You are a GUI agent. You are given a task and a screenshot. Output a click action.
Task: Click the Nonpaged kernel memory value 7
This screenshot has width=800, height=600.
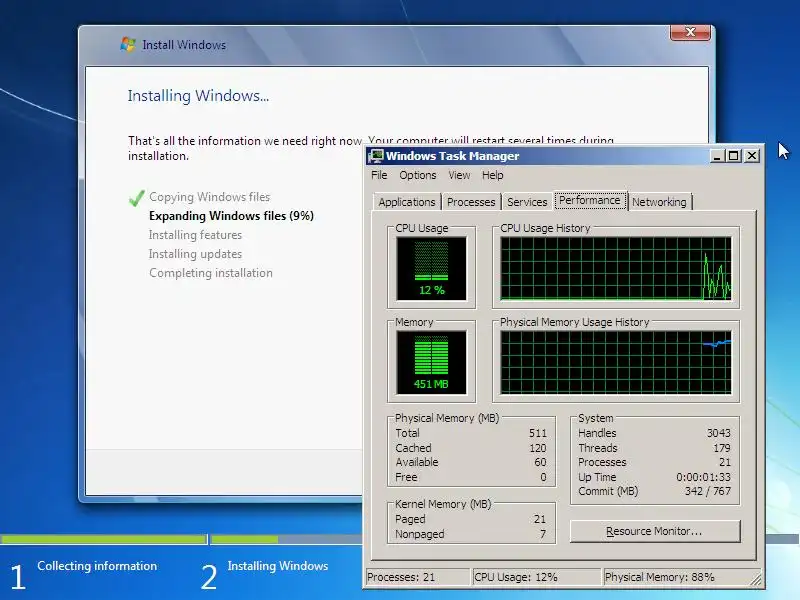click(543, 534)
